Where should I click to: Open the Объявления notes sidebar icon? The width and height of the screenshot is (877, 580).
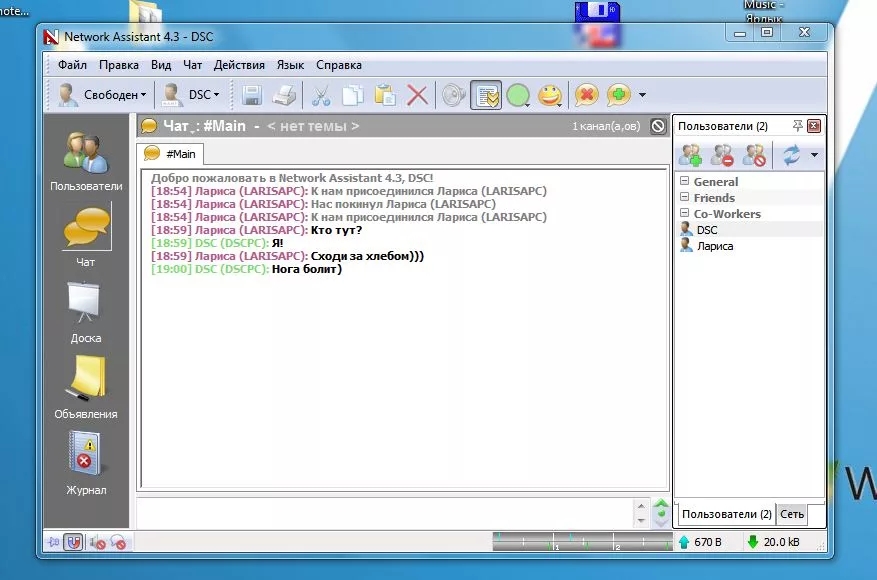coord(86,388)
